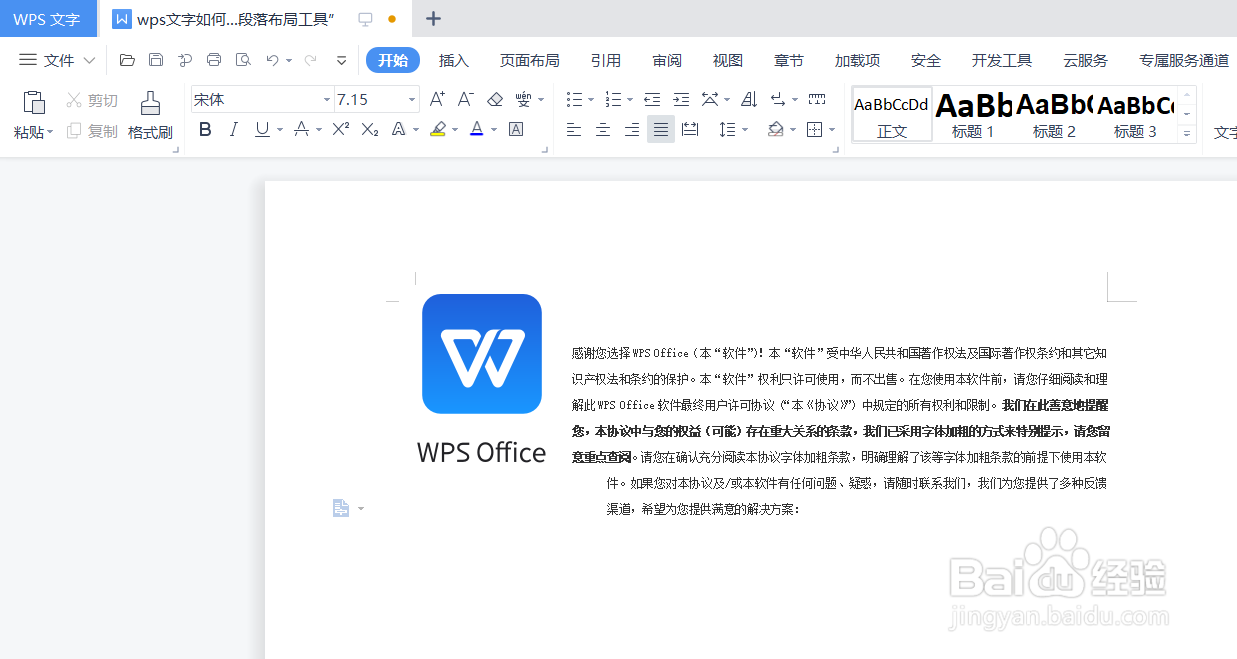Viewport: 1237px width, 659px height.
Task: Increase font size with A+ icon
Action: coord(437,99)
